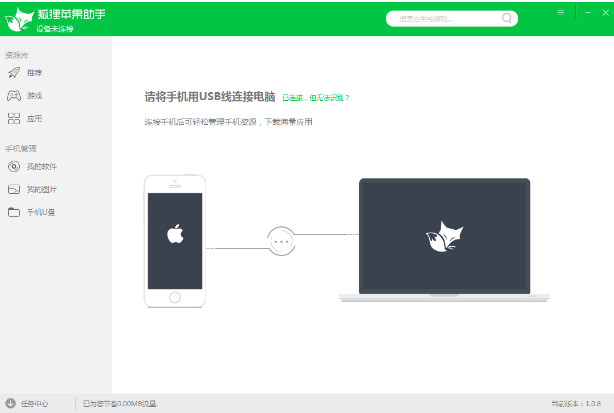Click the version 1.0.8 label
Screen dimensions: 614x413
576,403
